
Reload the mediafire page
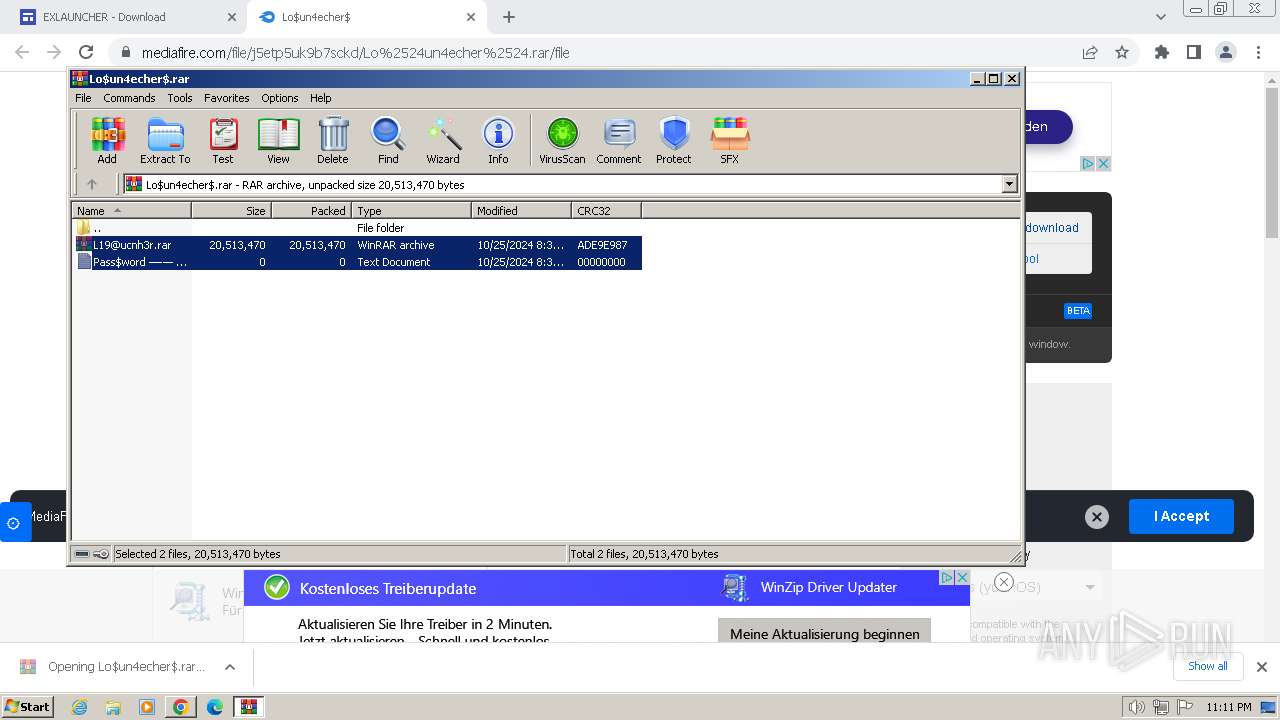click(x=86, y=52)
